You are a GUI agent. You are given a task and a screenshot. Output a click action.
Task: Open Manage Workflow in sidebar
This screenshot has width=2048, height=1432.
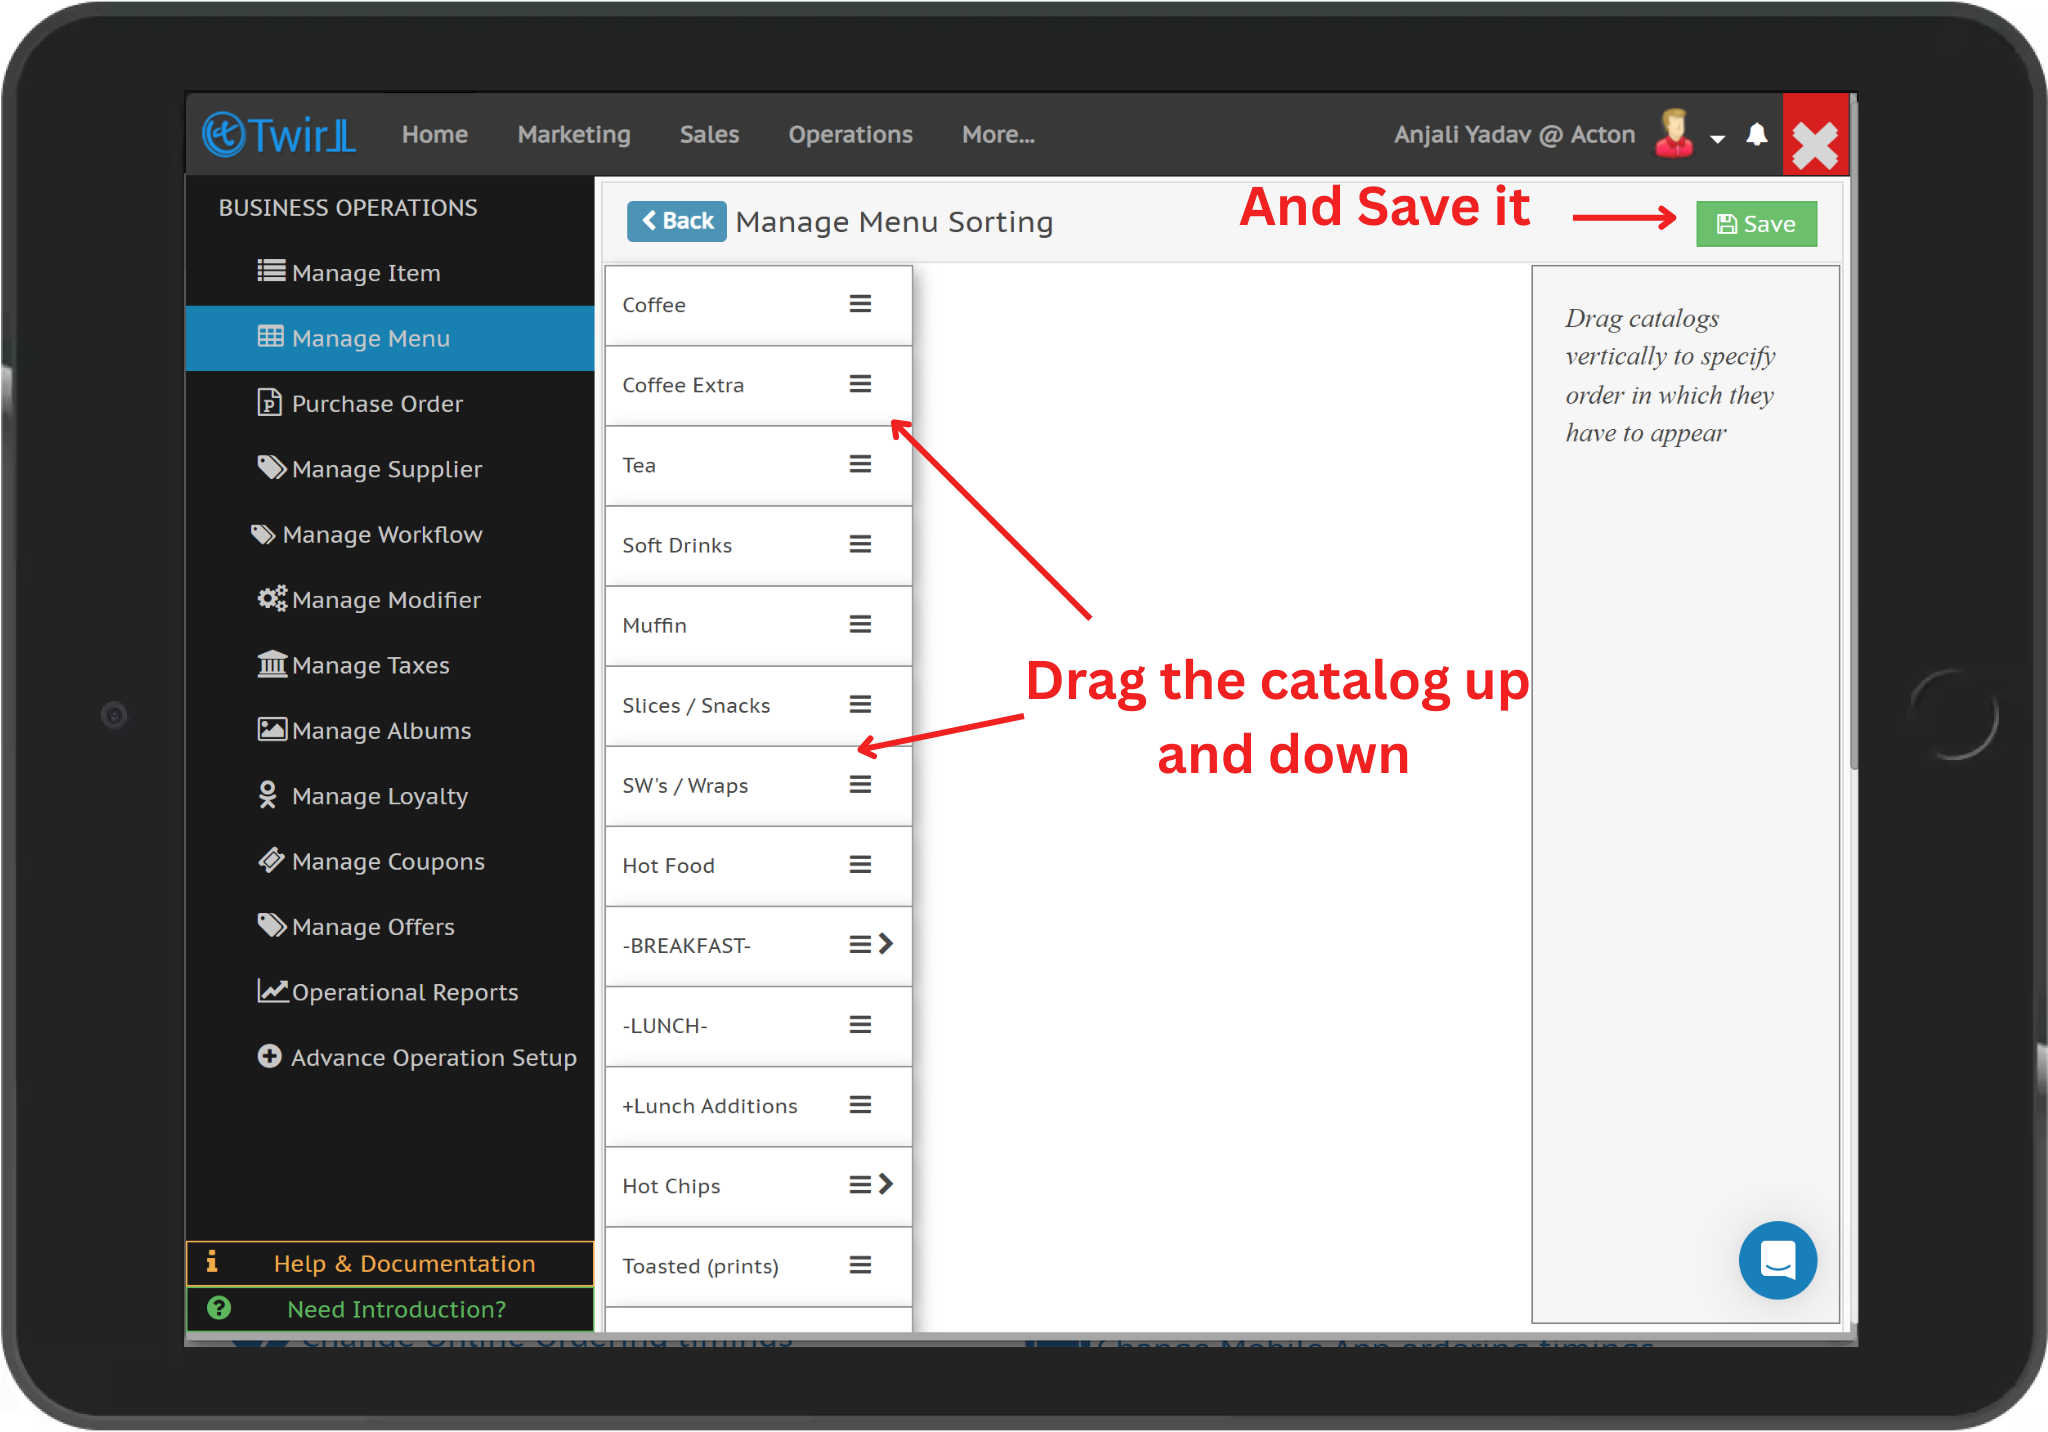(390, 535)
